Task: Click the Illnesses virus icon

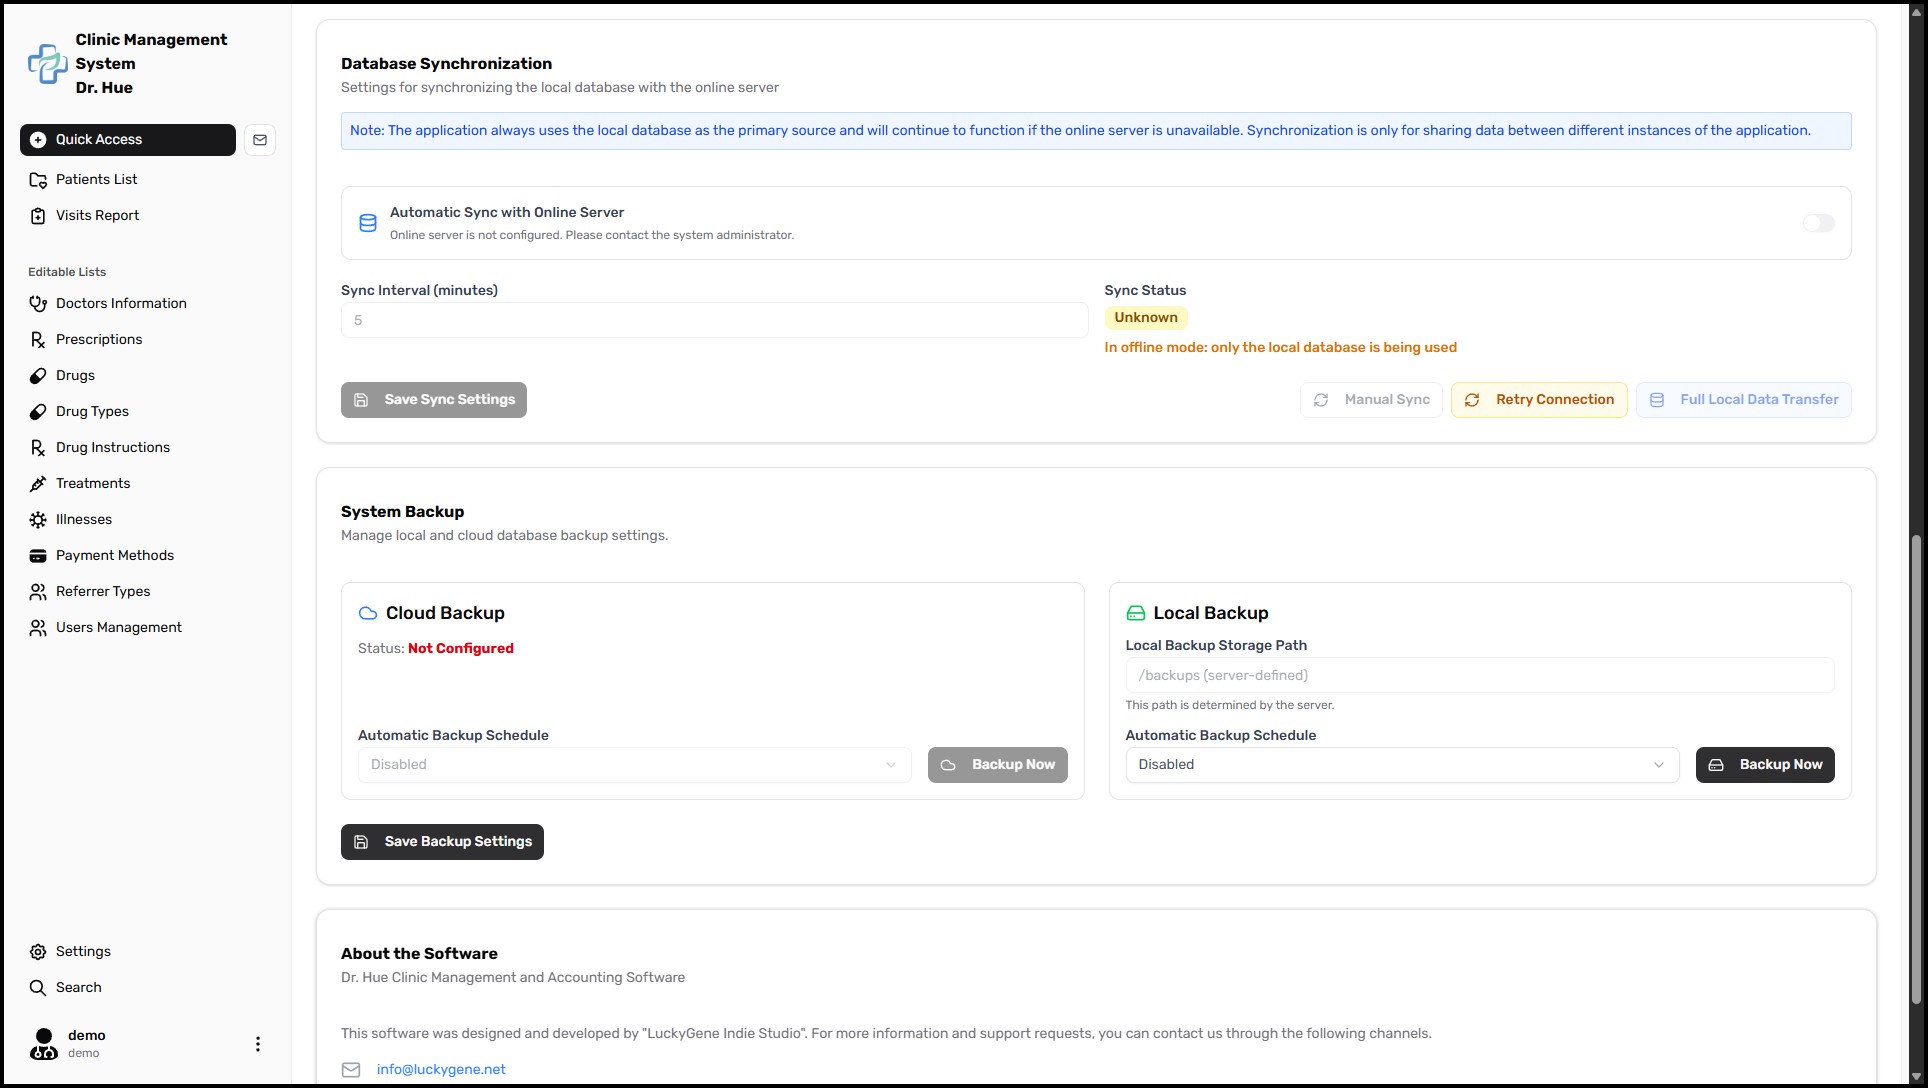Action: [x=38, y=520]
